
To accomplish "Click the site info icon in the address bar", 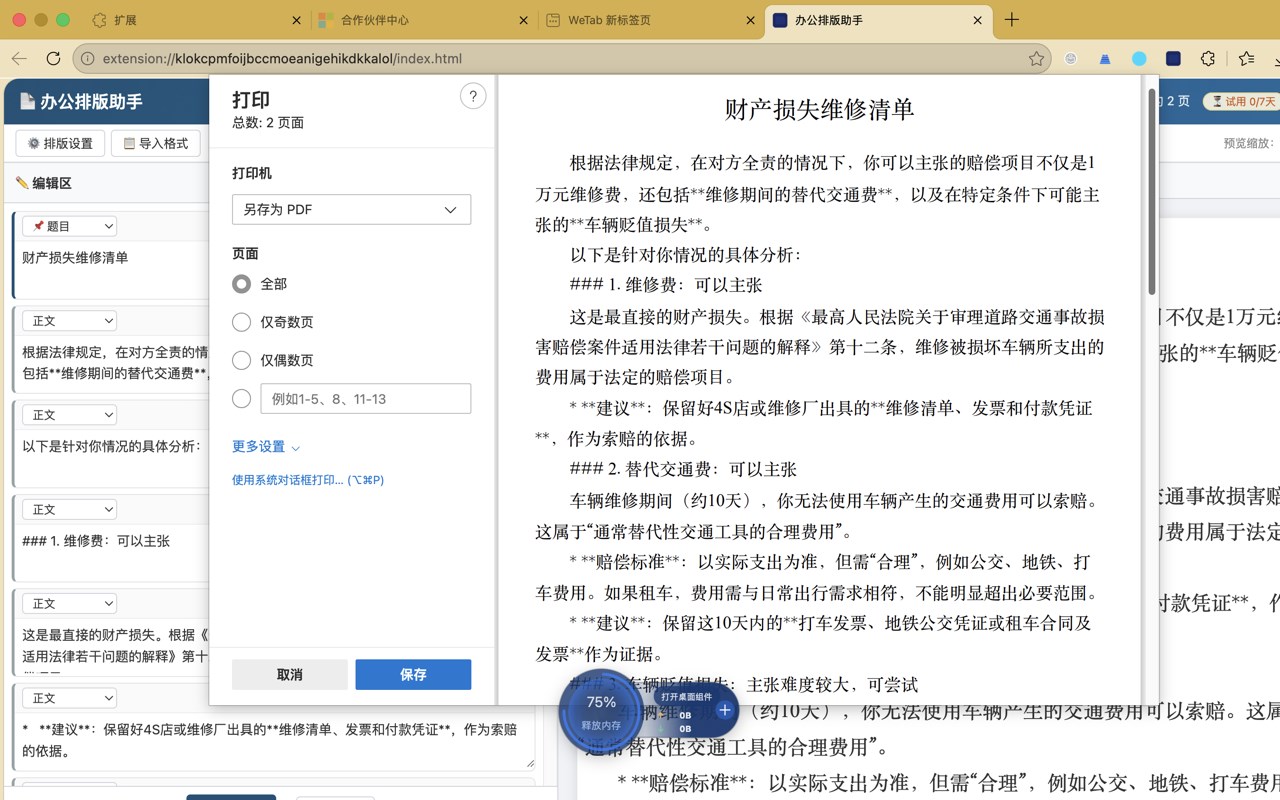I will (x=87, y=59).
